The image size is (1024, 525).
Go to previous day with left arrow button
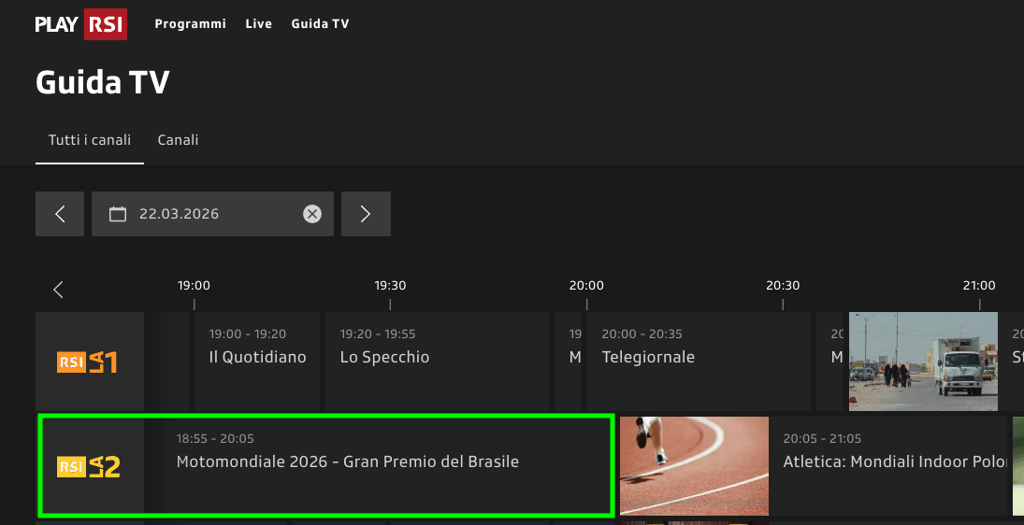pos(59,214)
